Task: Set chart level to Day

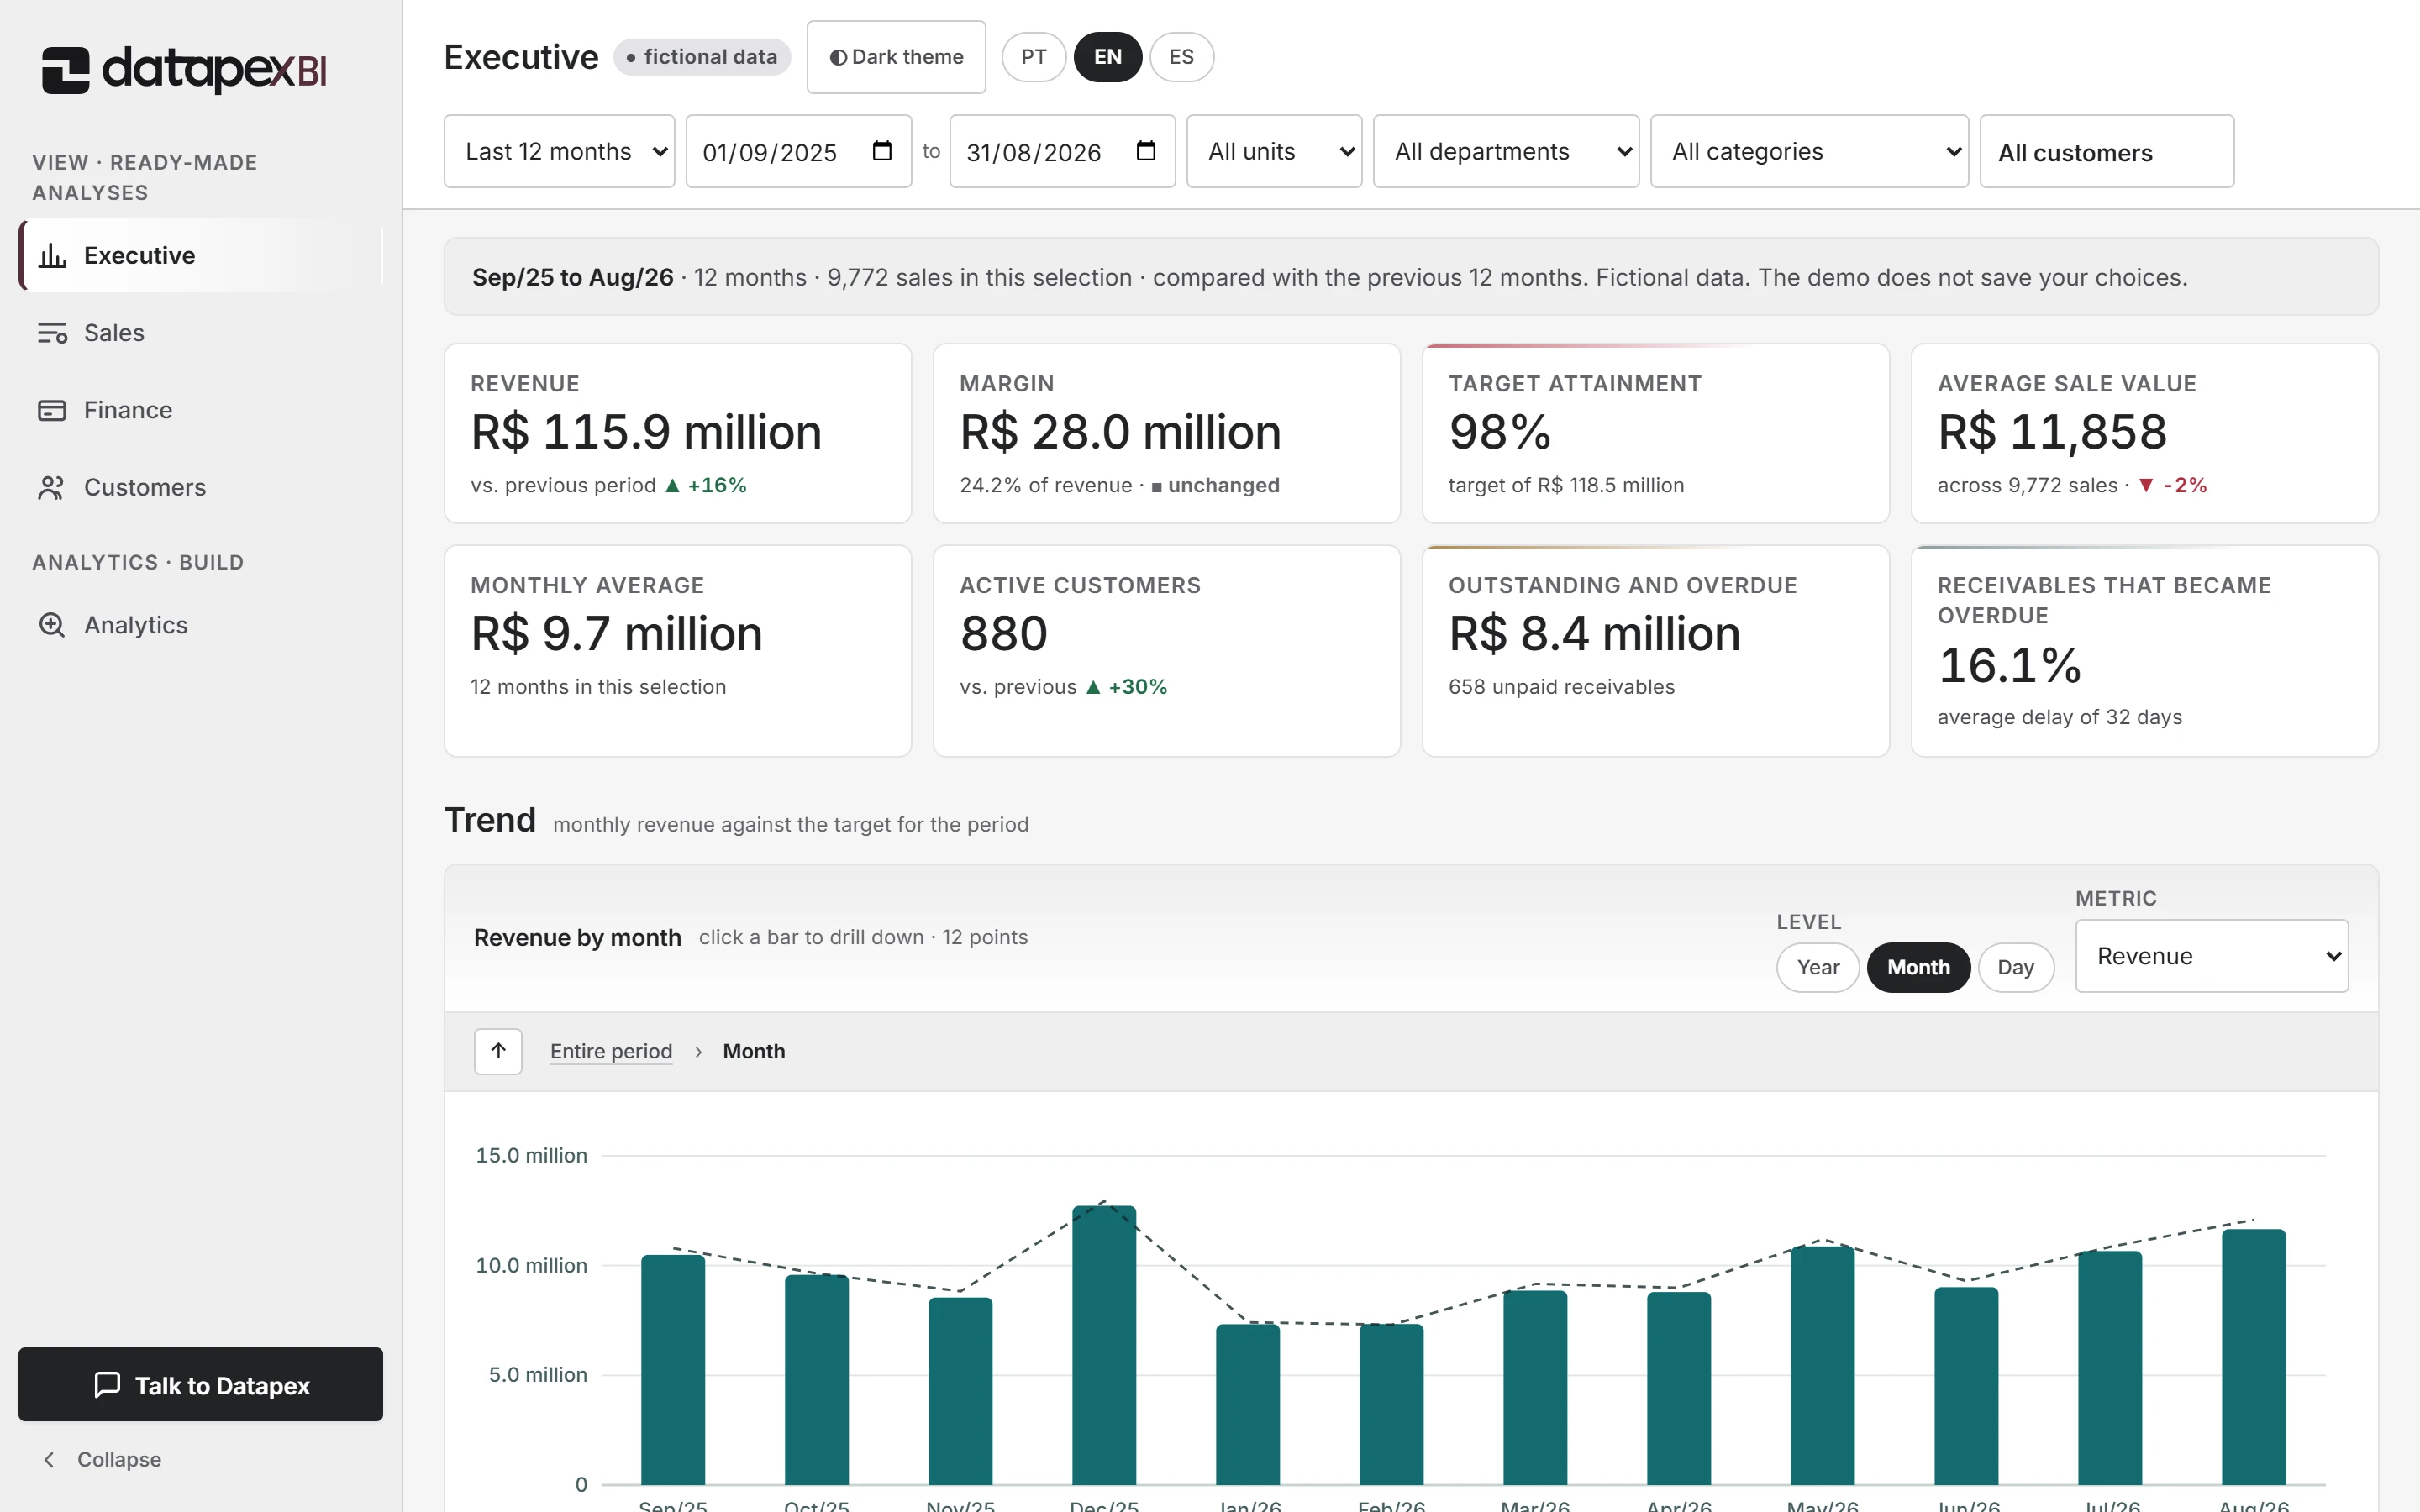Action: coord(2015,967)
